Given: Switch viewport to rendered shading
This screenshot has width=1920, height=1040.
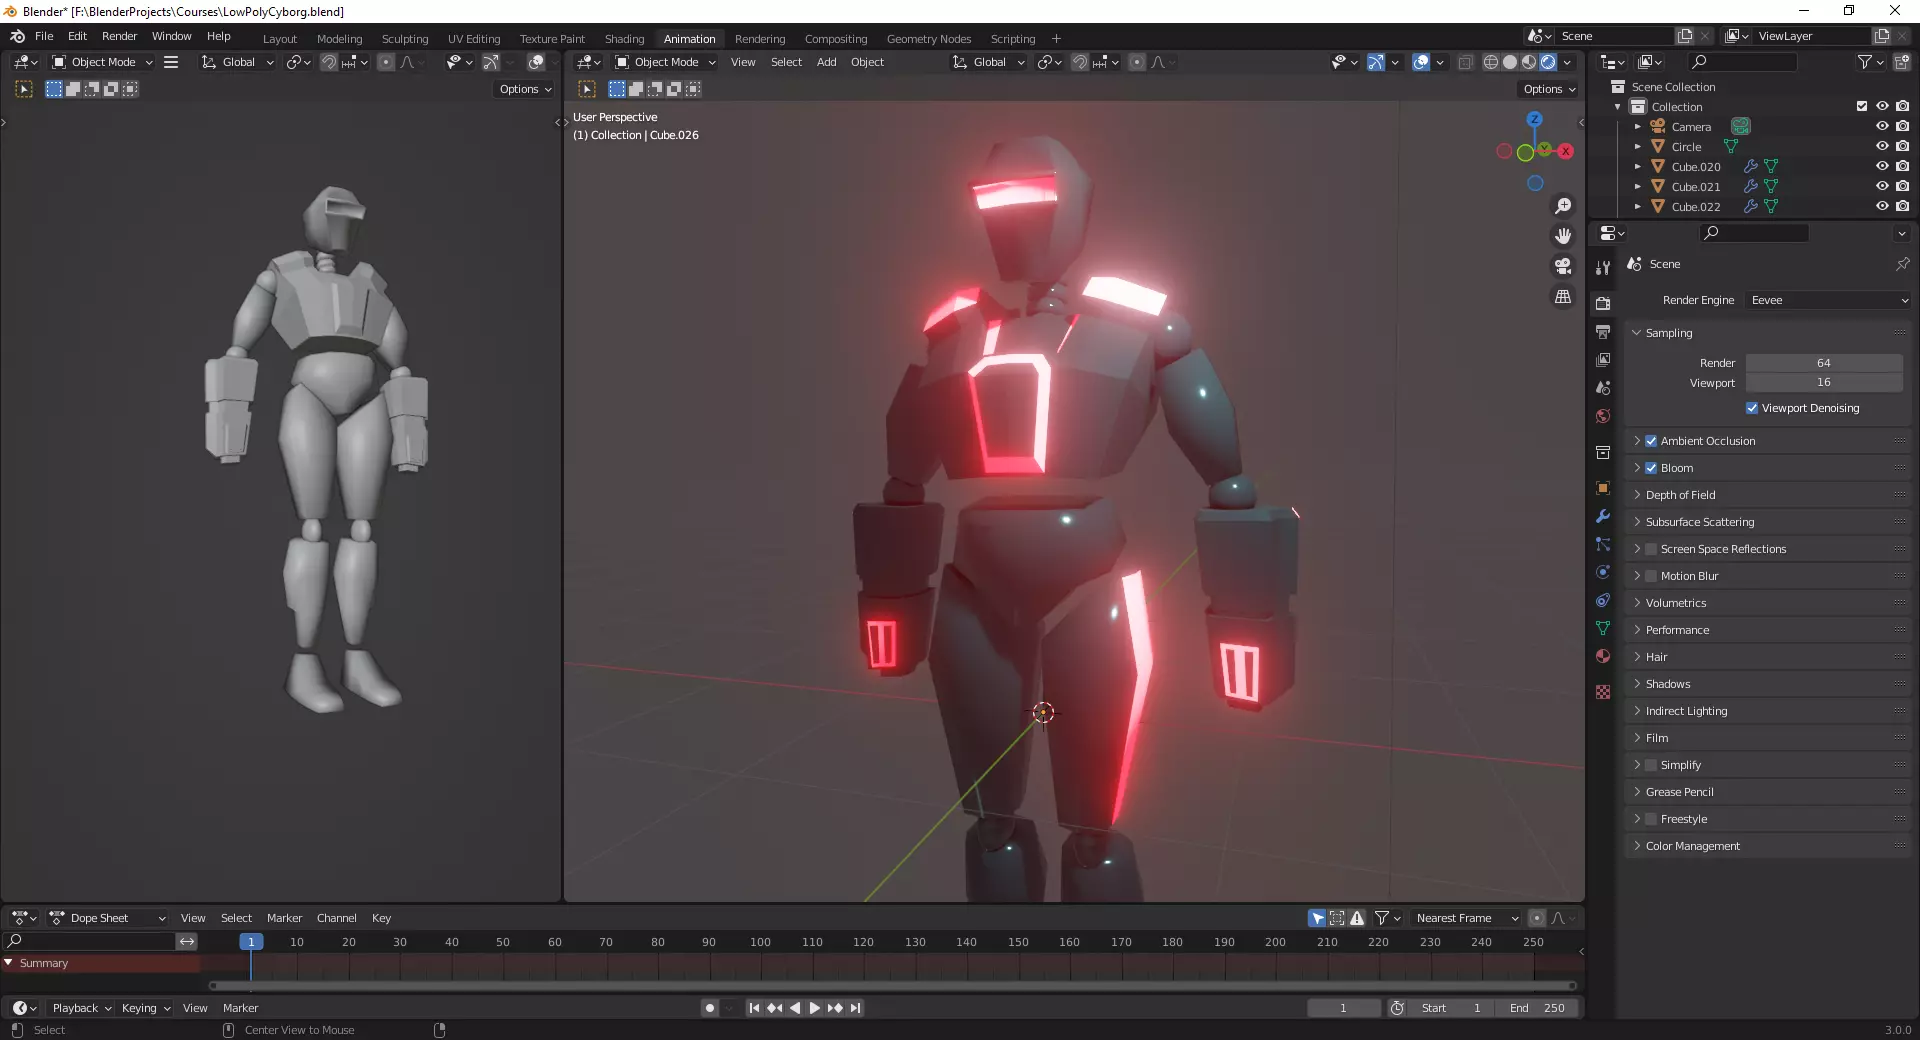Looking at the screenshot, I should pos(1548,62).
